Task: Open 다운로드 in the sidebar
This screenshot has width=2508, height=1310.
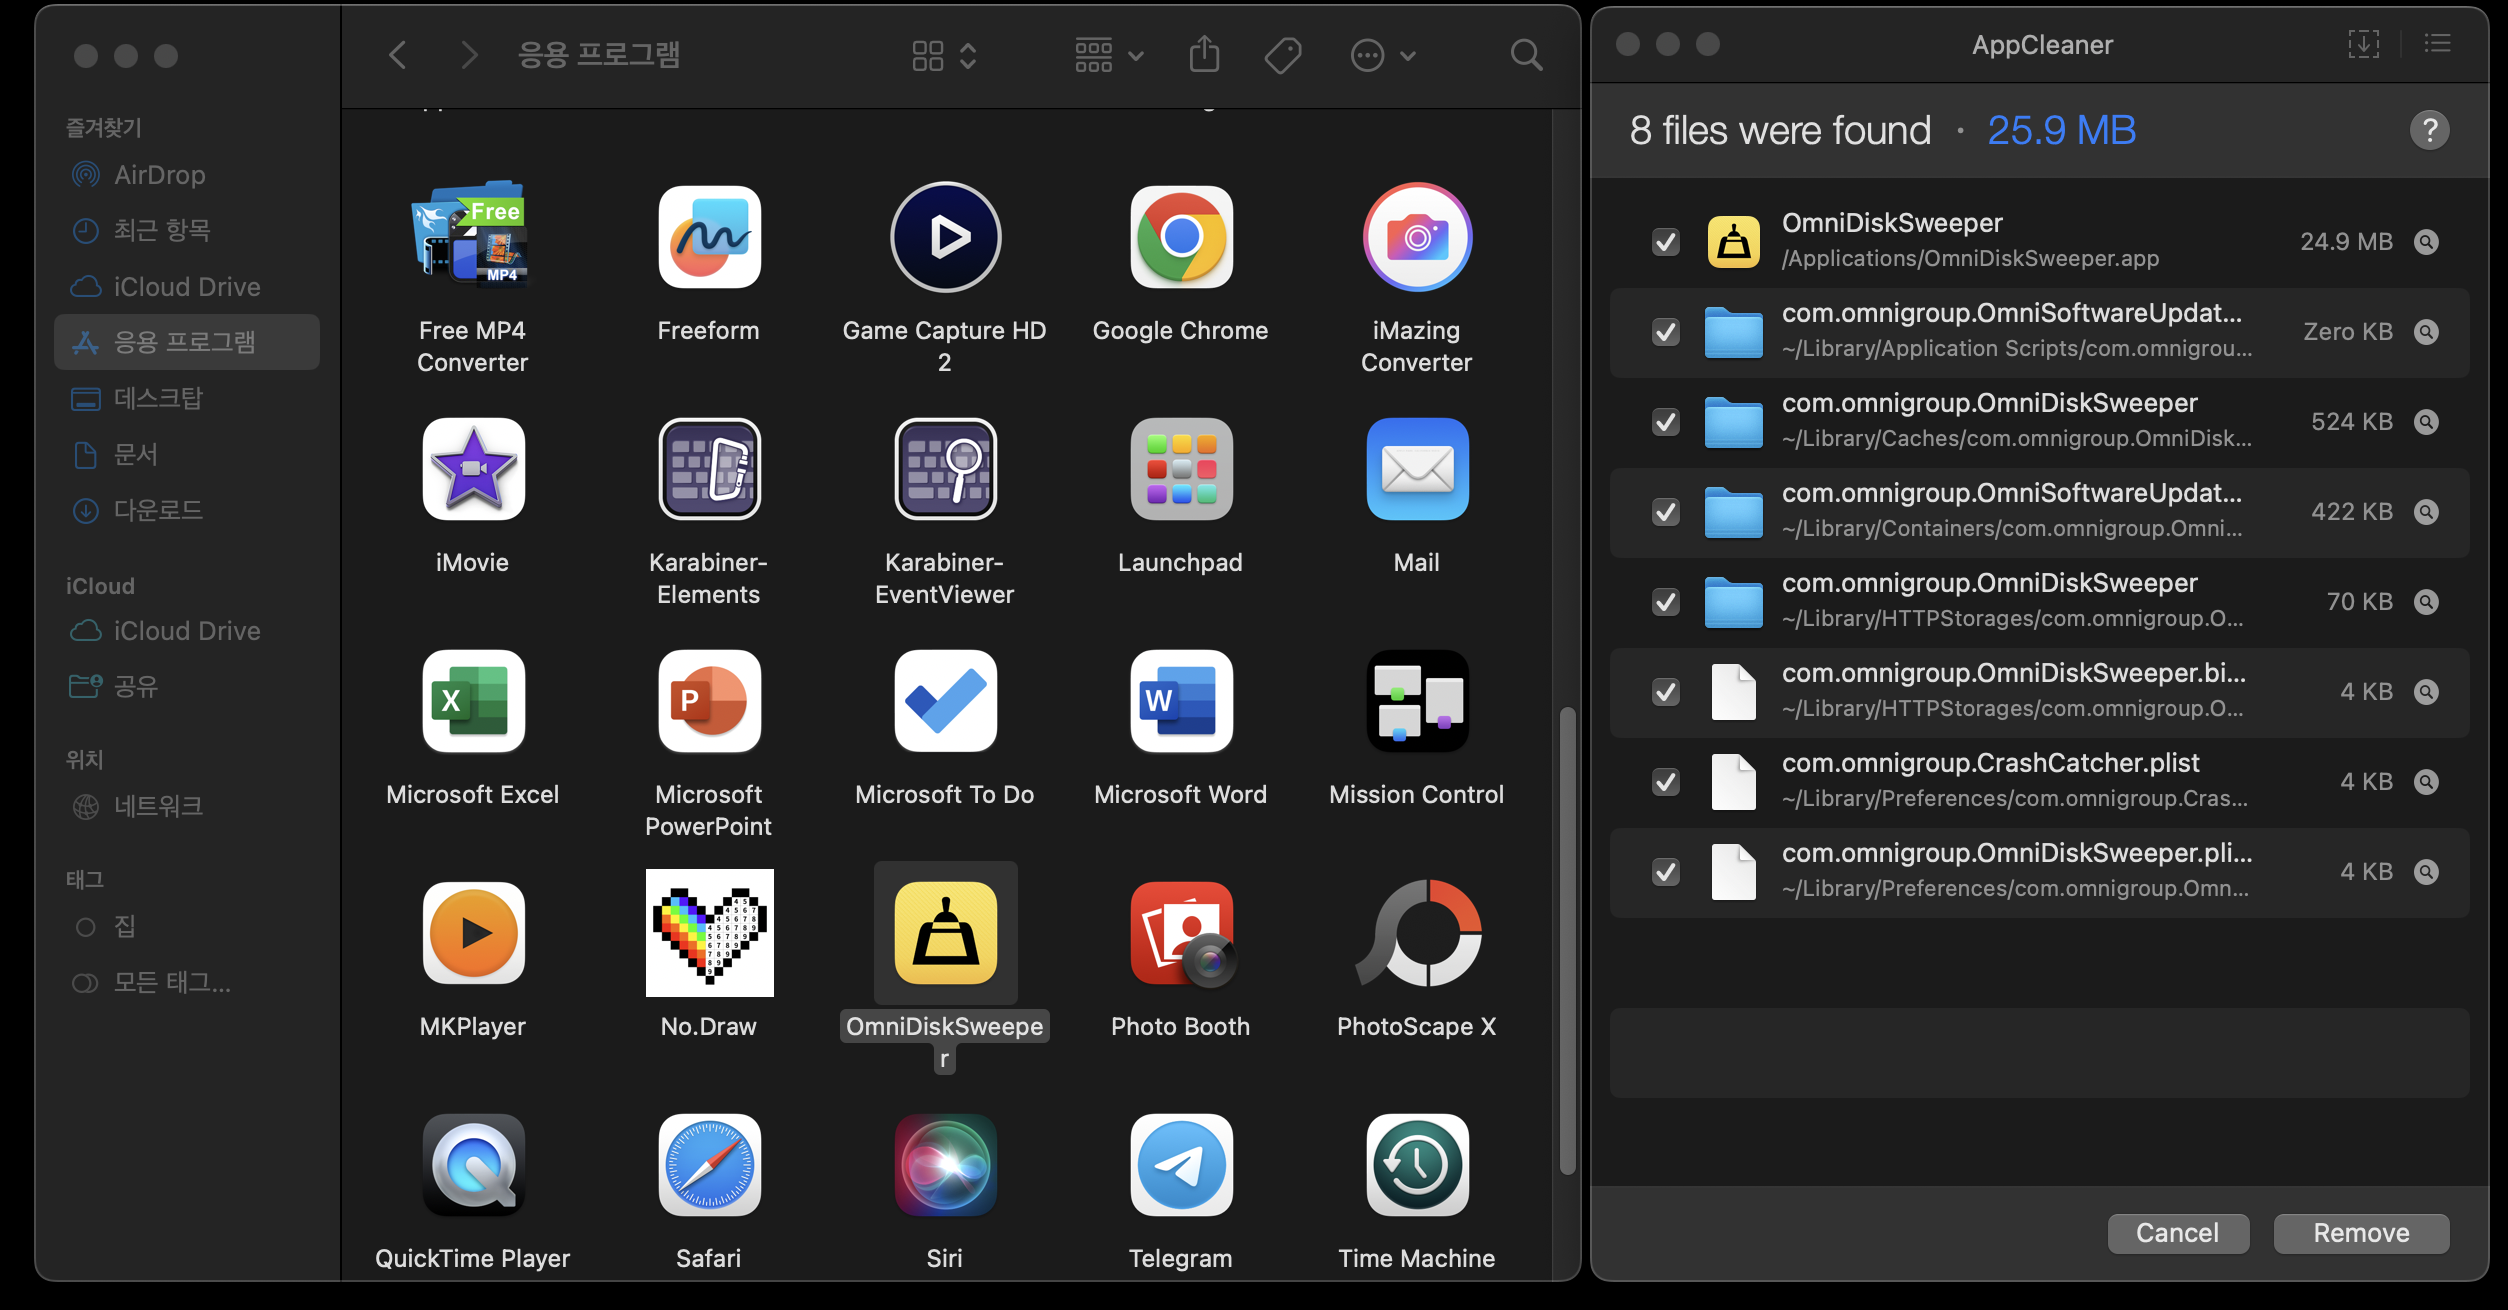Action: (158, 511)
